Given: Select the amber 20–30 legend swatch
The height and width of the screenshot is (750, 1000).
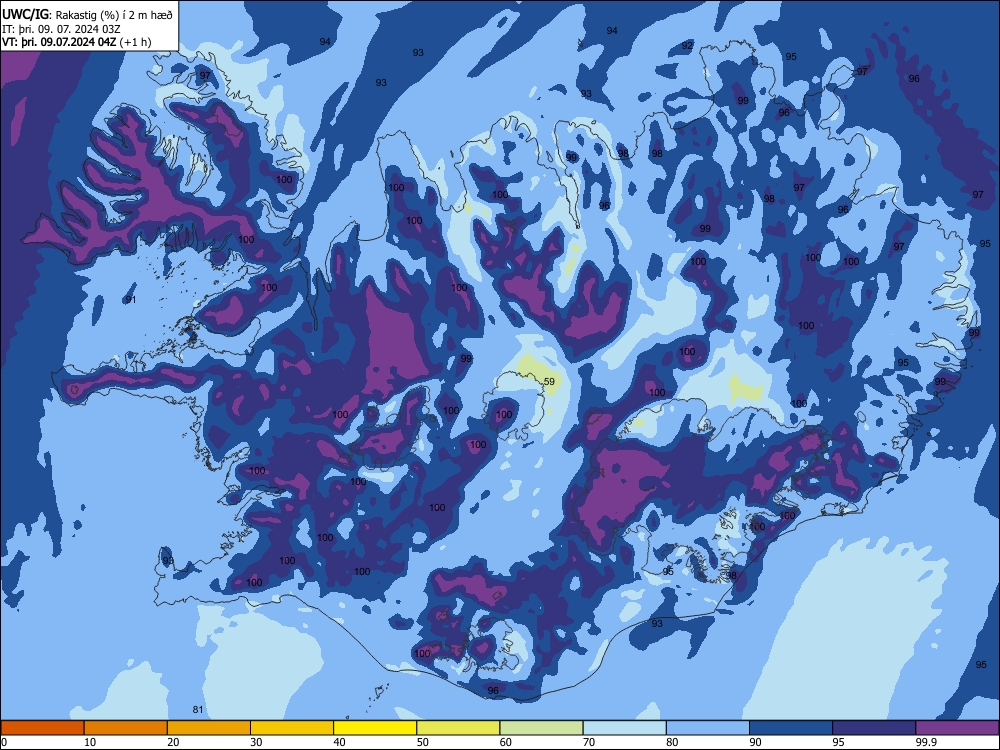Looking at the screenshot, I should pyautogui.click(x=209, y=728).
